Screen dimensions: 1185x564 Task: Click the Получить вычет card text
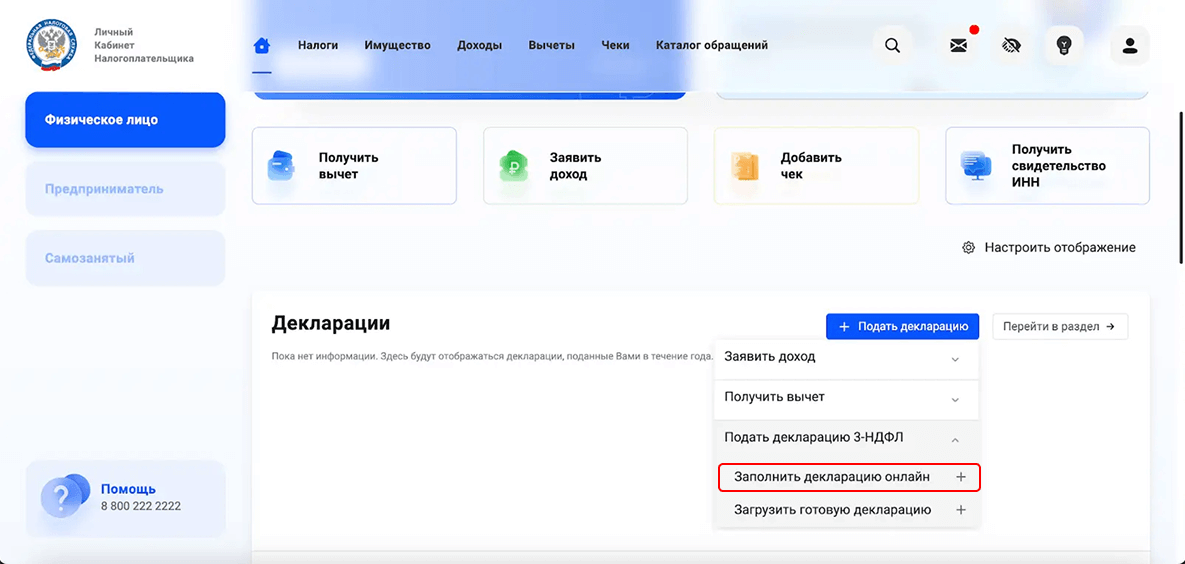(x=348, y=166)
